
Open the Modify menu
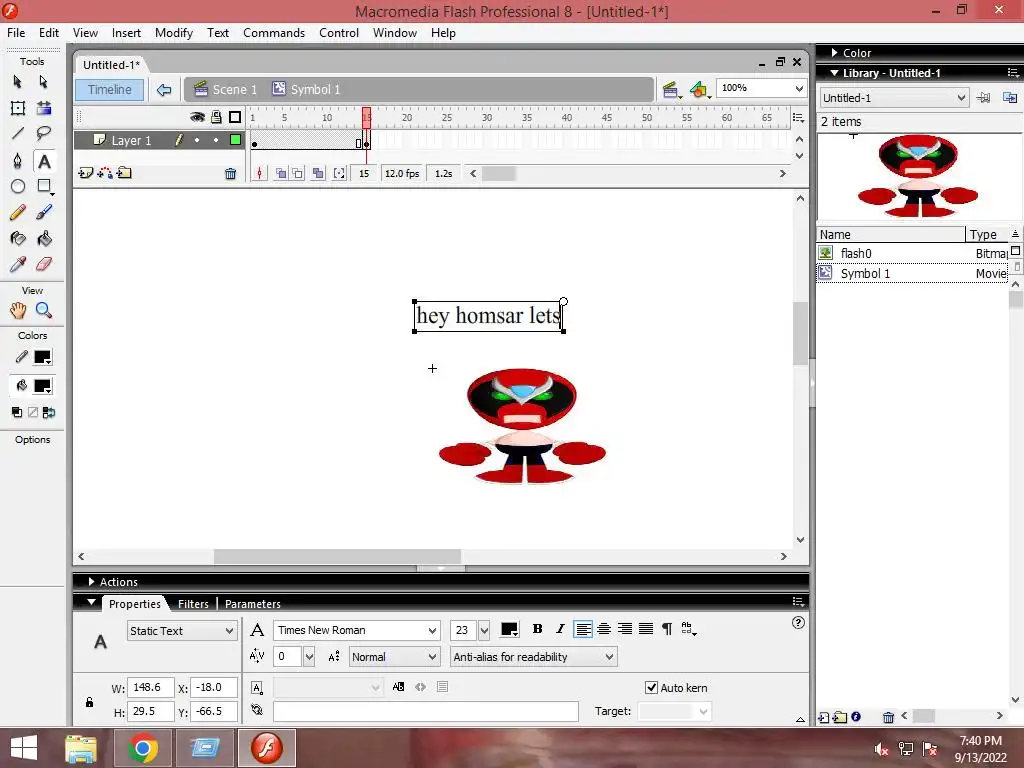(174, 33)
